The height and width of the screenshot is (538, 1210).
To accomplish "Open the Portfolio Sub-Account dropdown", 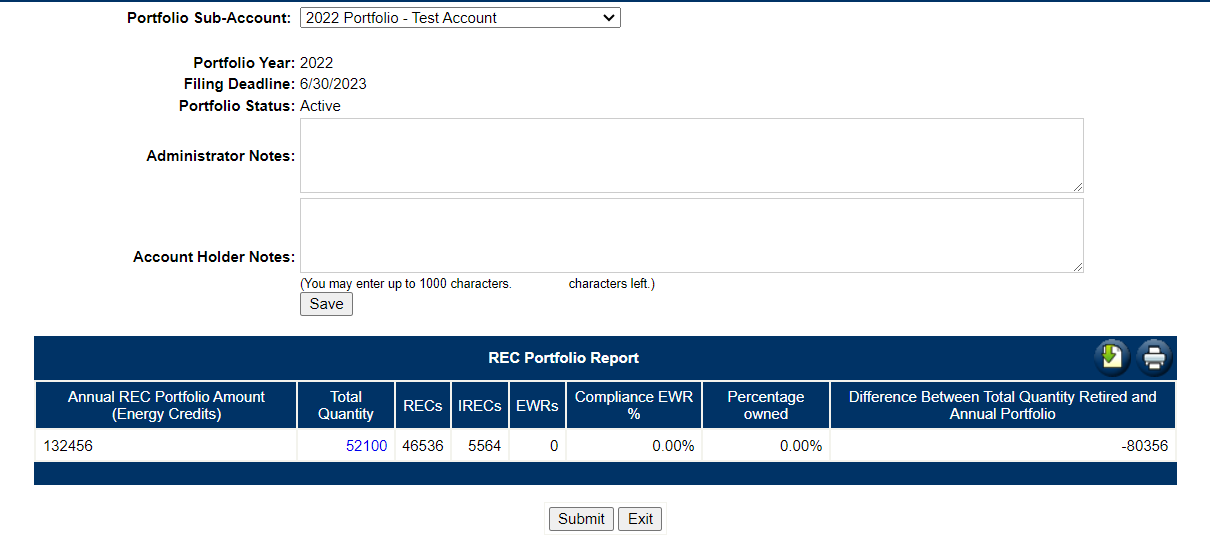I will [460, 18].
